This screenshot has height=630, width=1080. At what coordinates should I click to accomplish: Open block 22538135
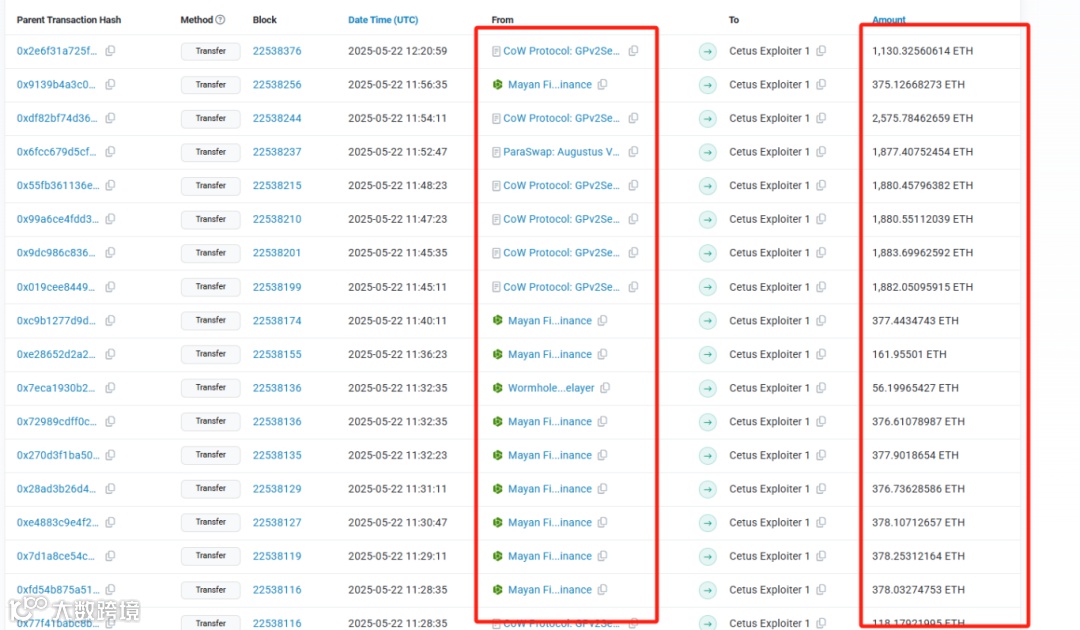coord(277,455)
